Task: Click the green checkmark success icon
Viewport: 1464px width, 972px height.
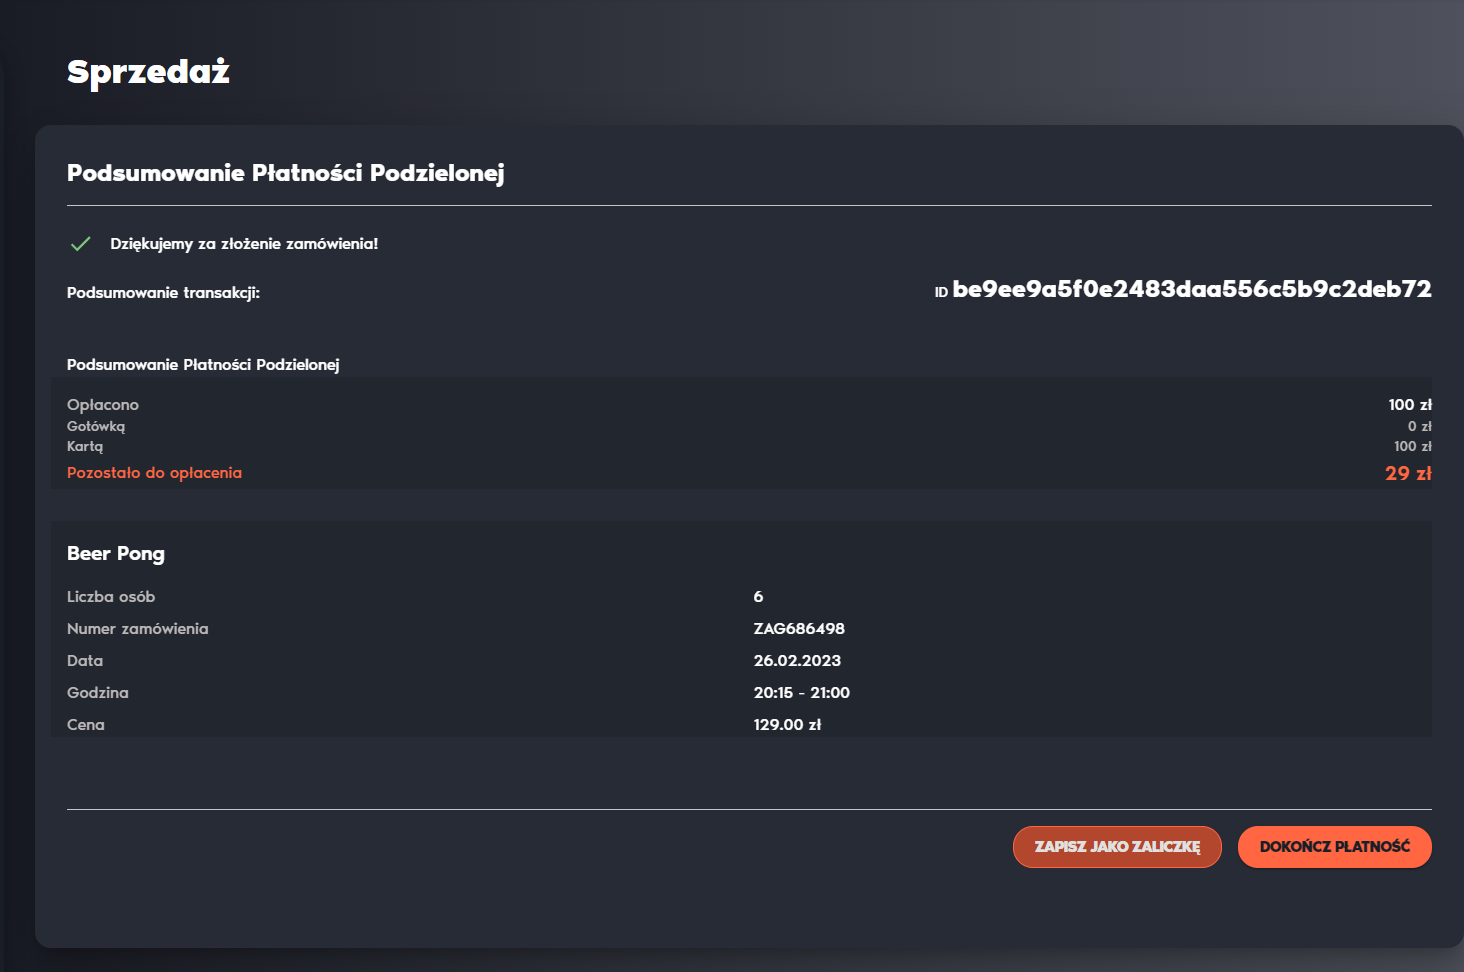Action: [81, 244]
